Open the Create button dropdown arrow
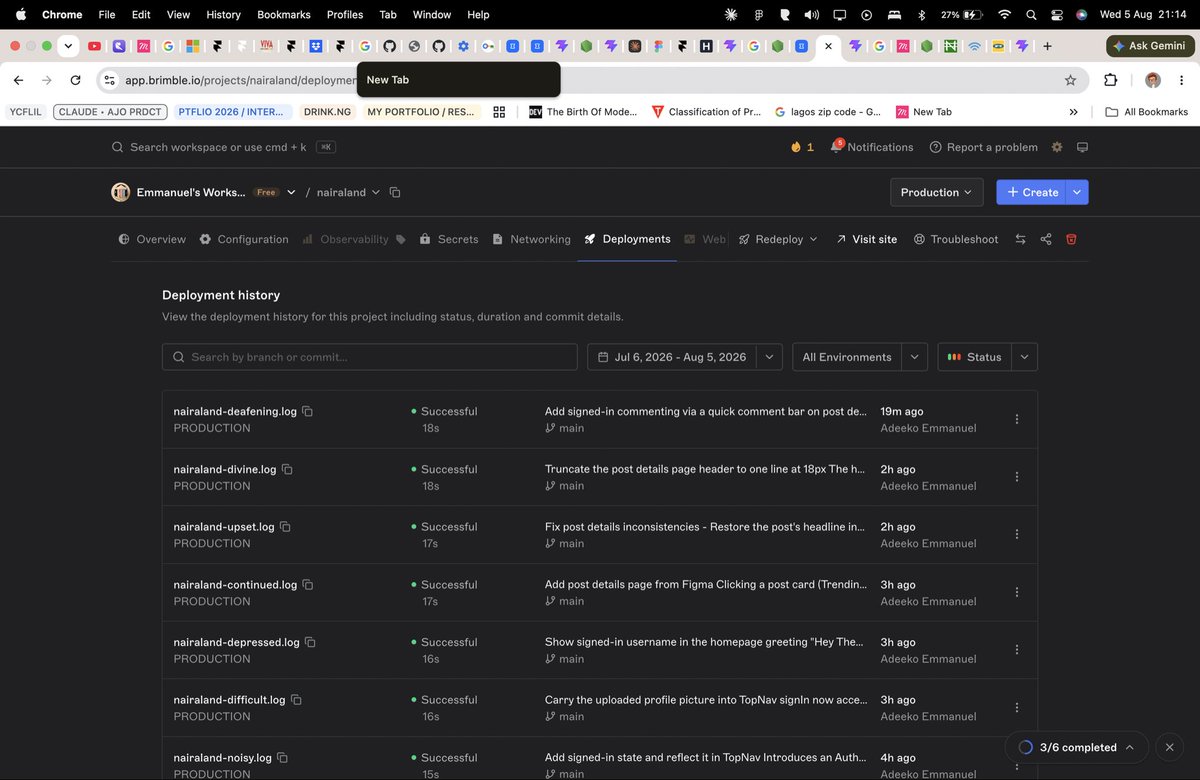Screen dimensions: 1200x780 (x=1077, y=192)
